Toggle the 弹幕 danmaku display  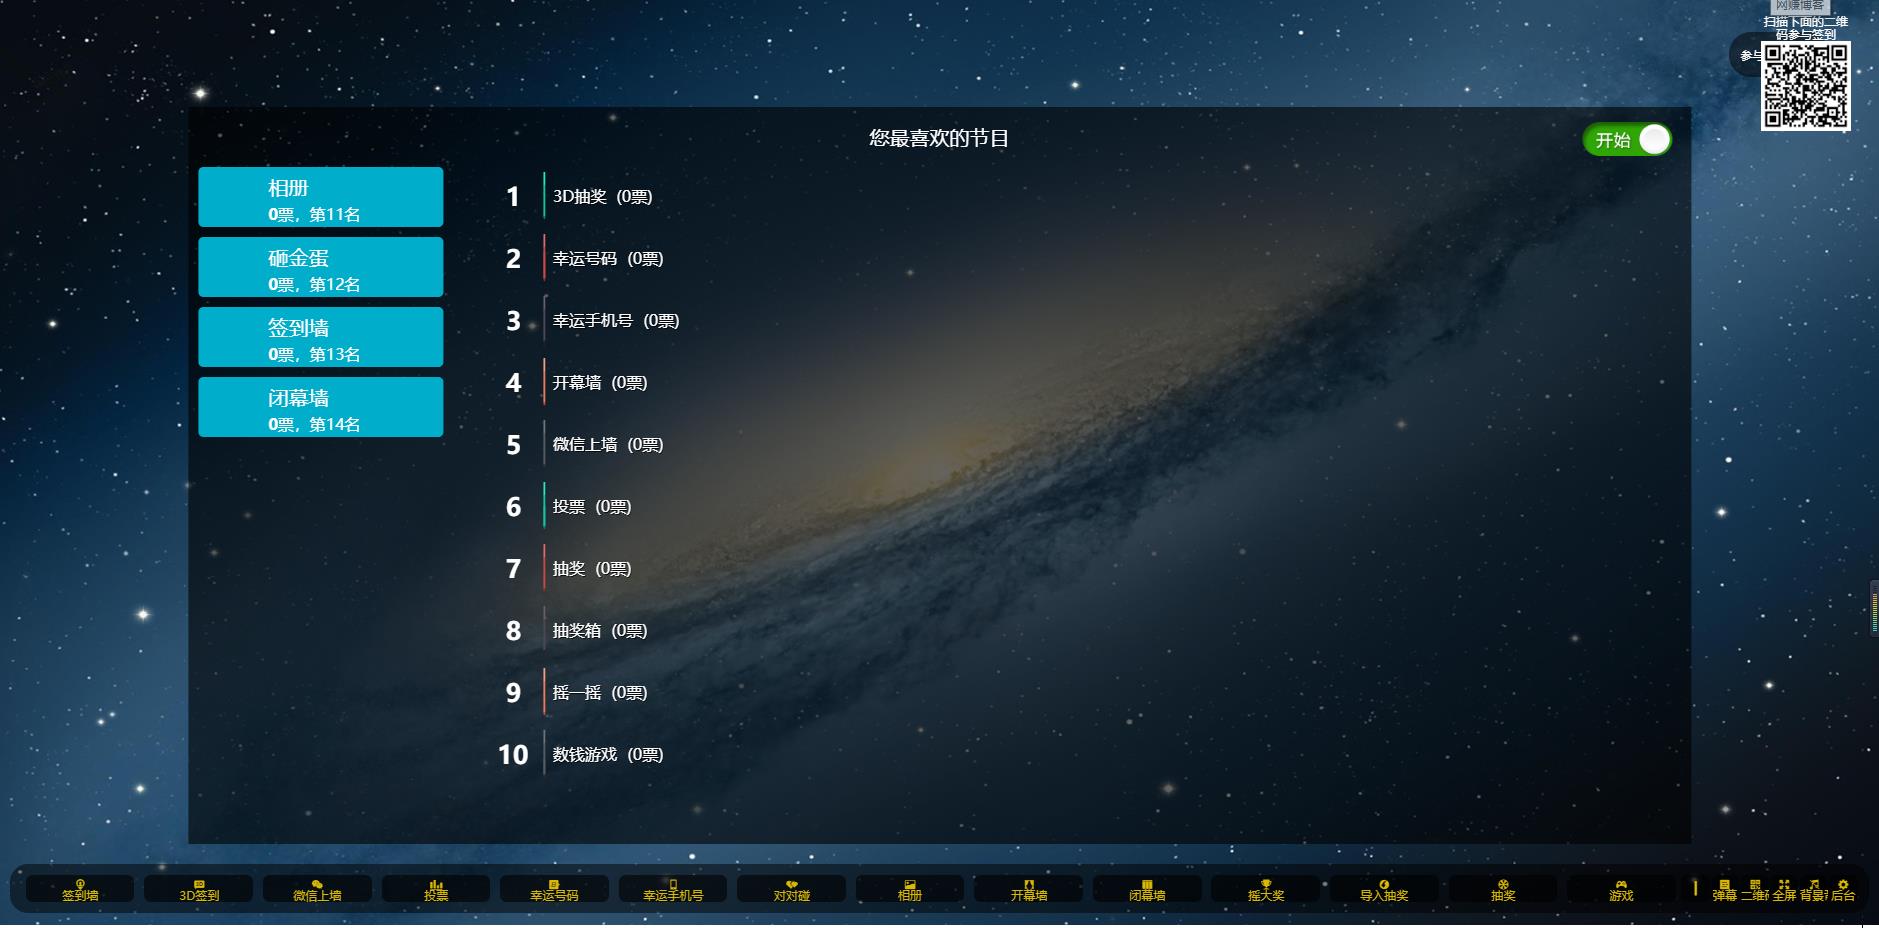[1725, 890]
